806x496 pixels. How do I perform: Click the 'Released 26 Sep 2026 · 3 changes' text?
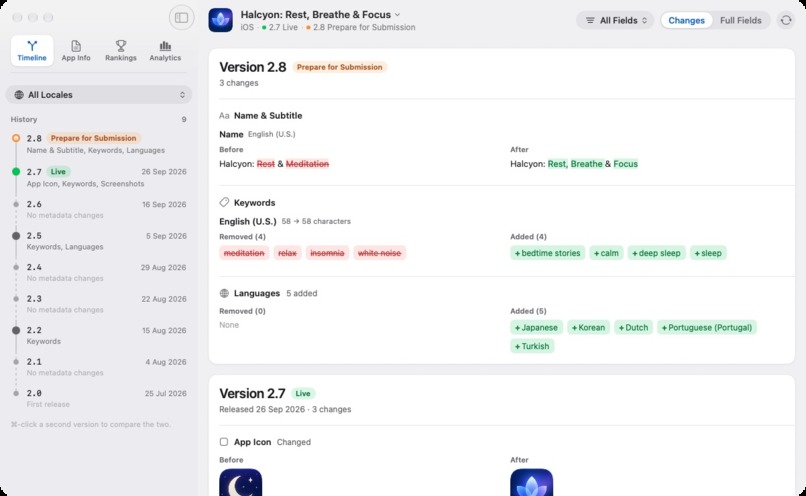pos(285,409)
